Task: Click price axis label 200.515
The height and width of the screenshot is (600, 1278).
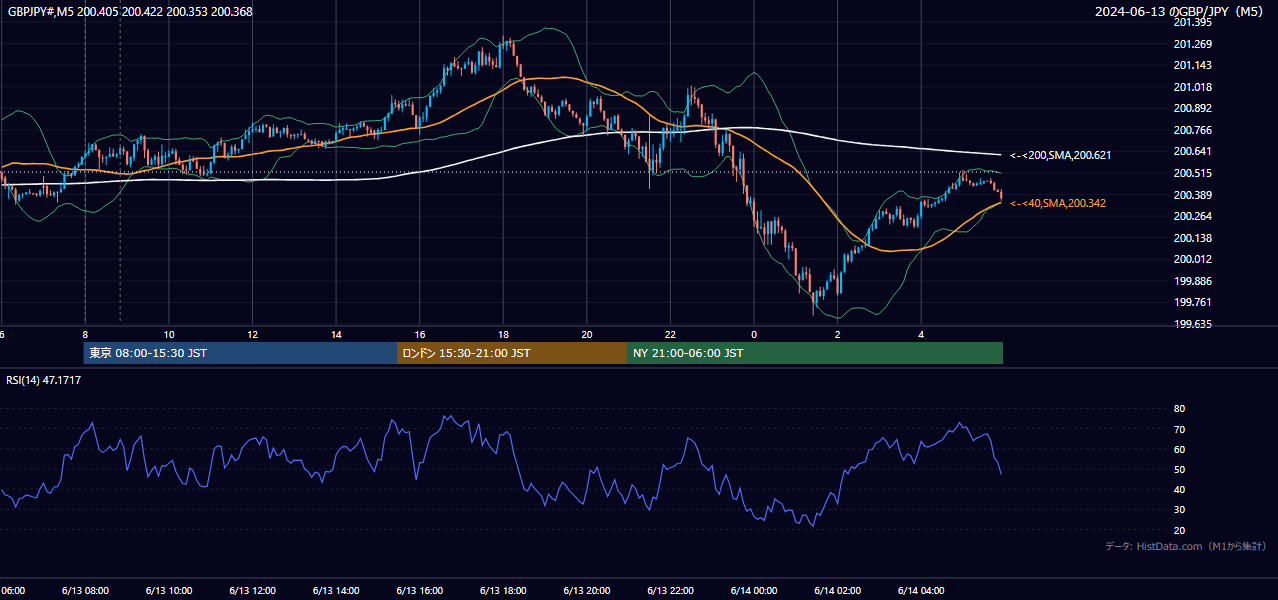Action: coord(1193,173)
